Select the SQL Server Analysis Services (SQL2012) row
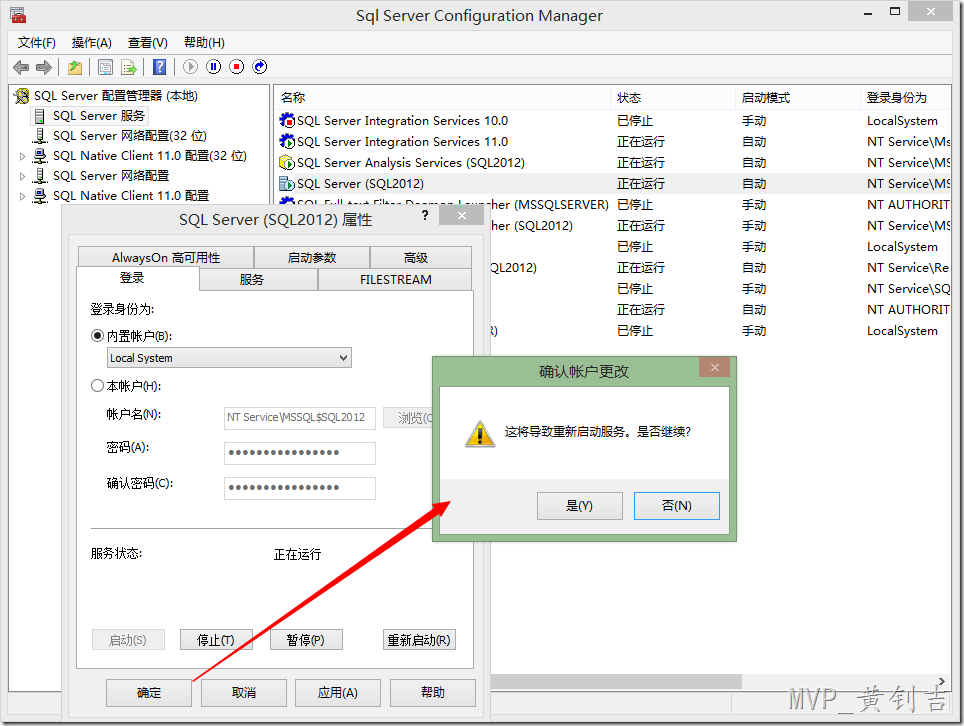The width and height of the screenshot is (964, 726). (x=411, y=162)
